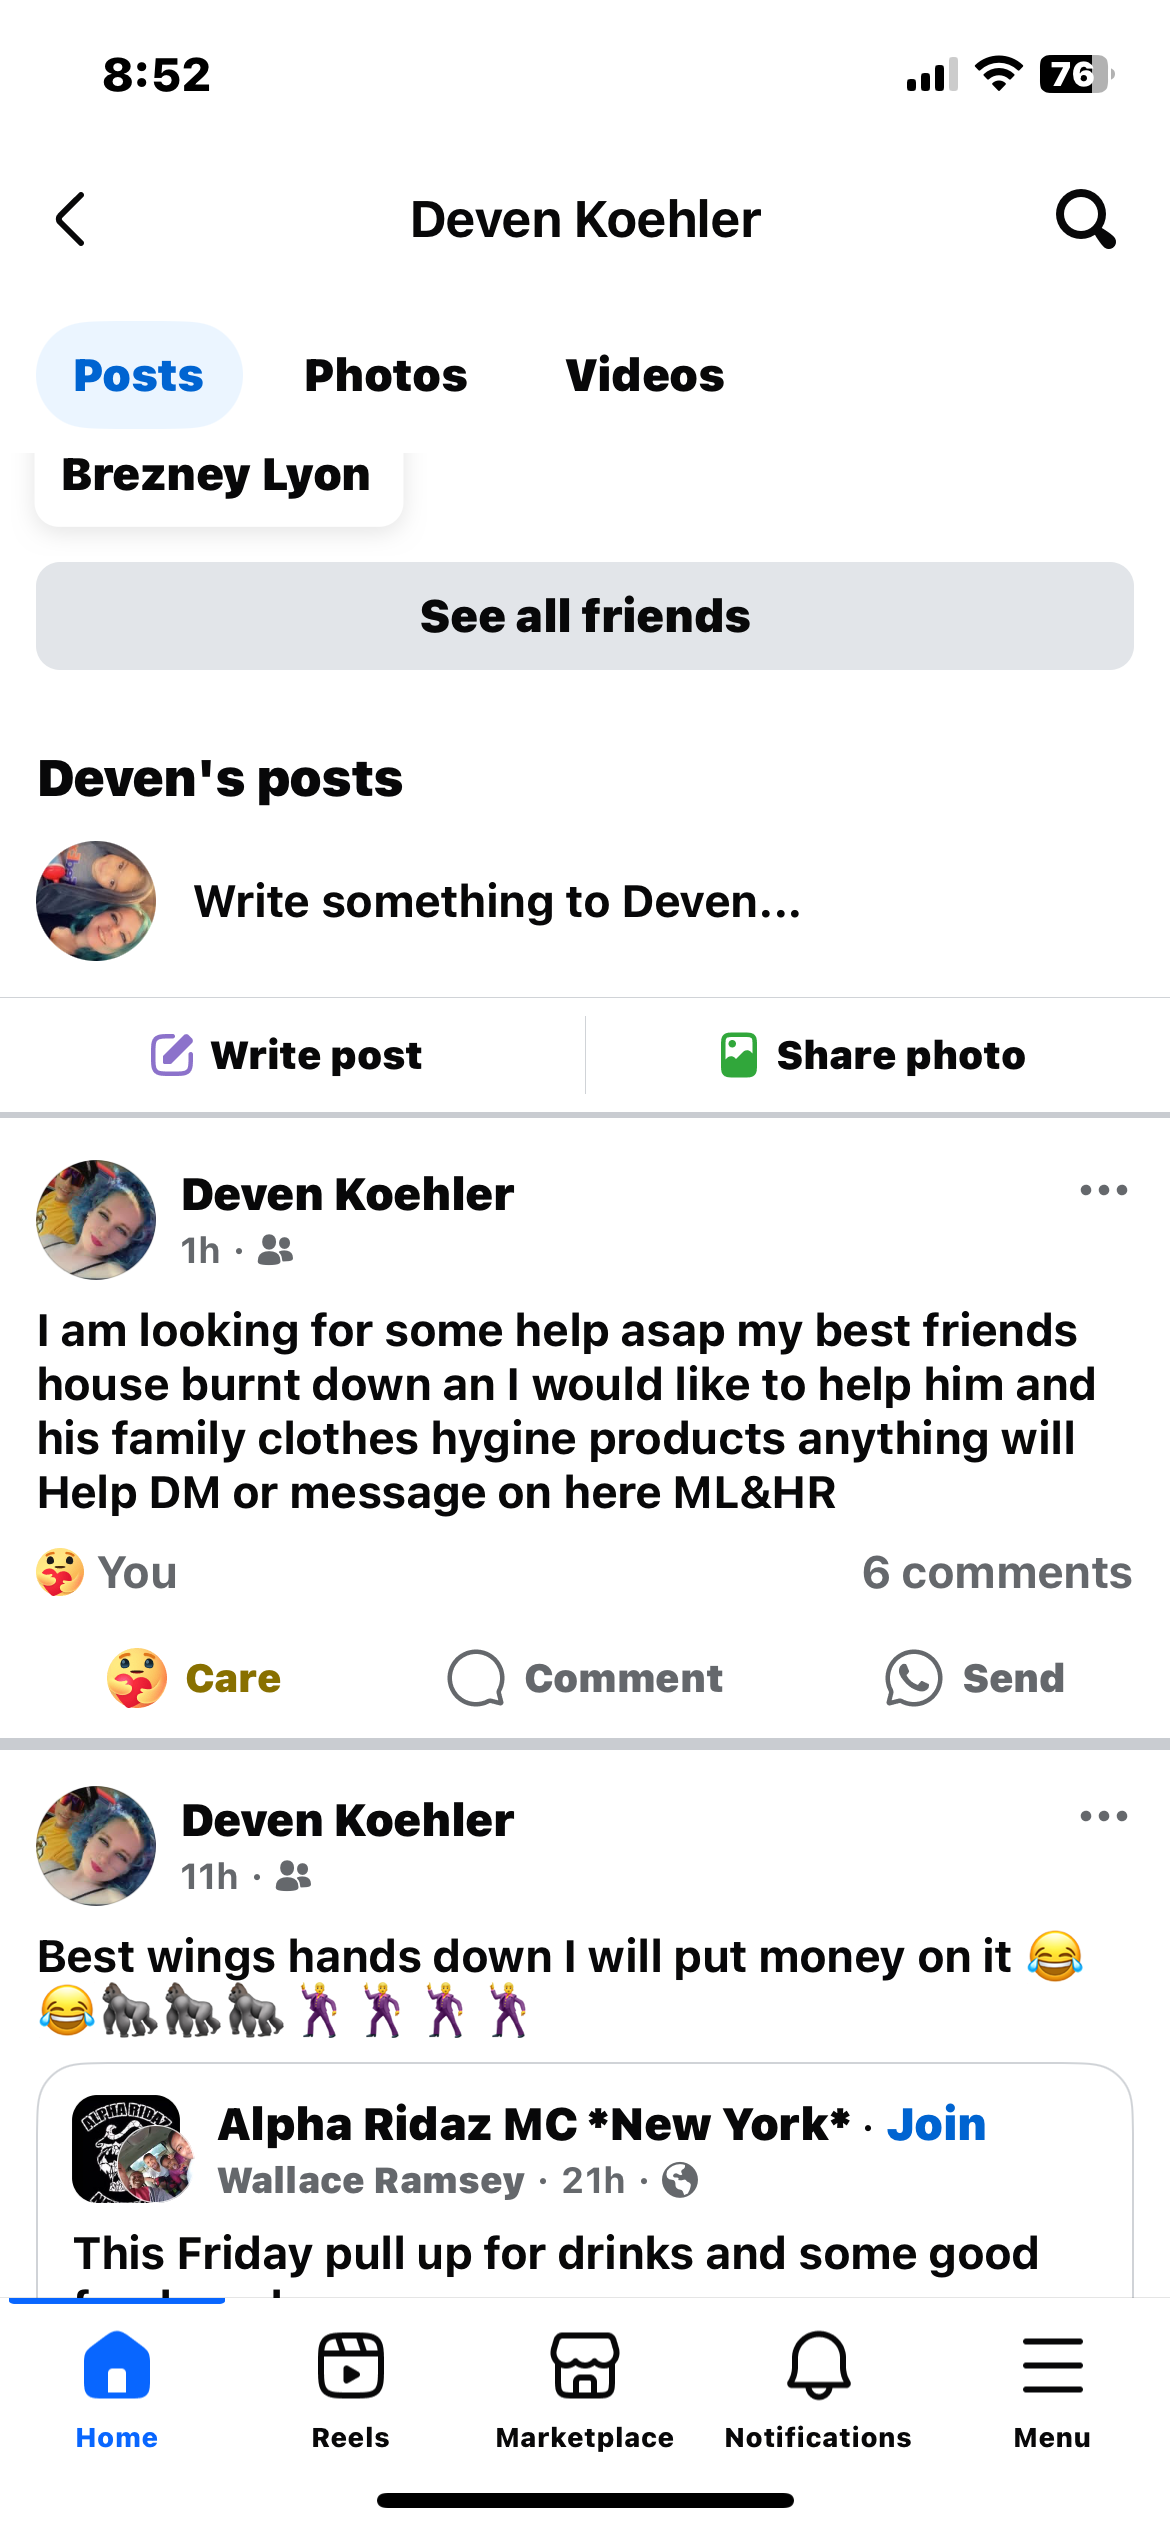Tap the Send WhatsApp icon button

[x=975, y=1678]
